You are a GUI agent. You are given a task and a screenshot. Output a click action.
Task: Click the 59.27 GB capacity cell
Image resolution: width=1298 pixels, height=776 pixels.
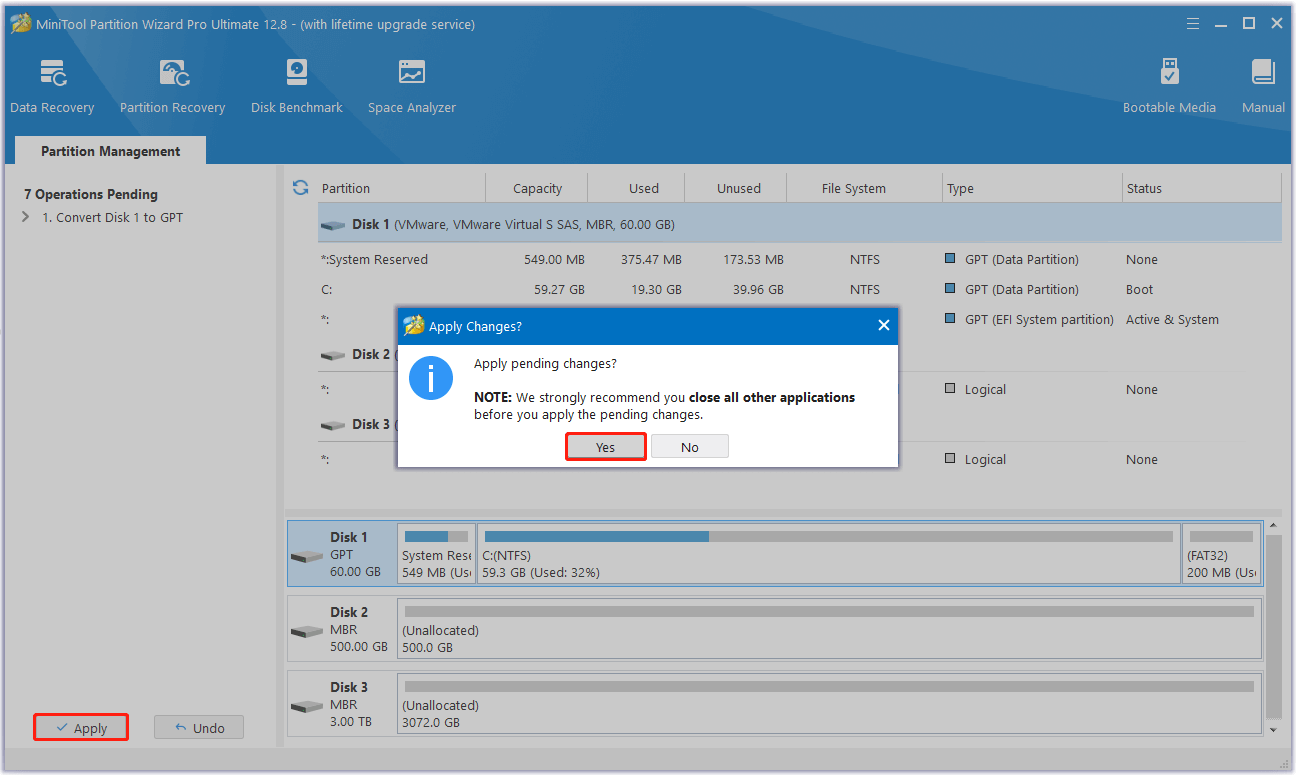click(557, 290)
